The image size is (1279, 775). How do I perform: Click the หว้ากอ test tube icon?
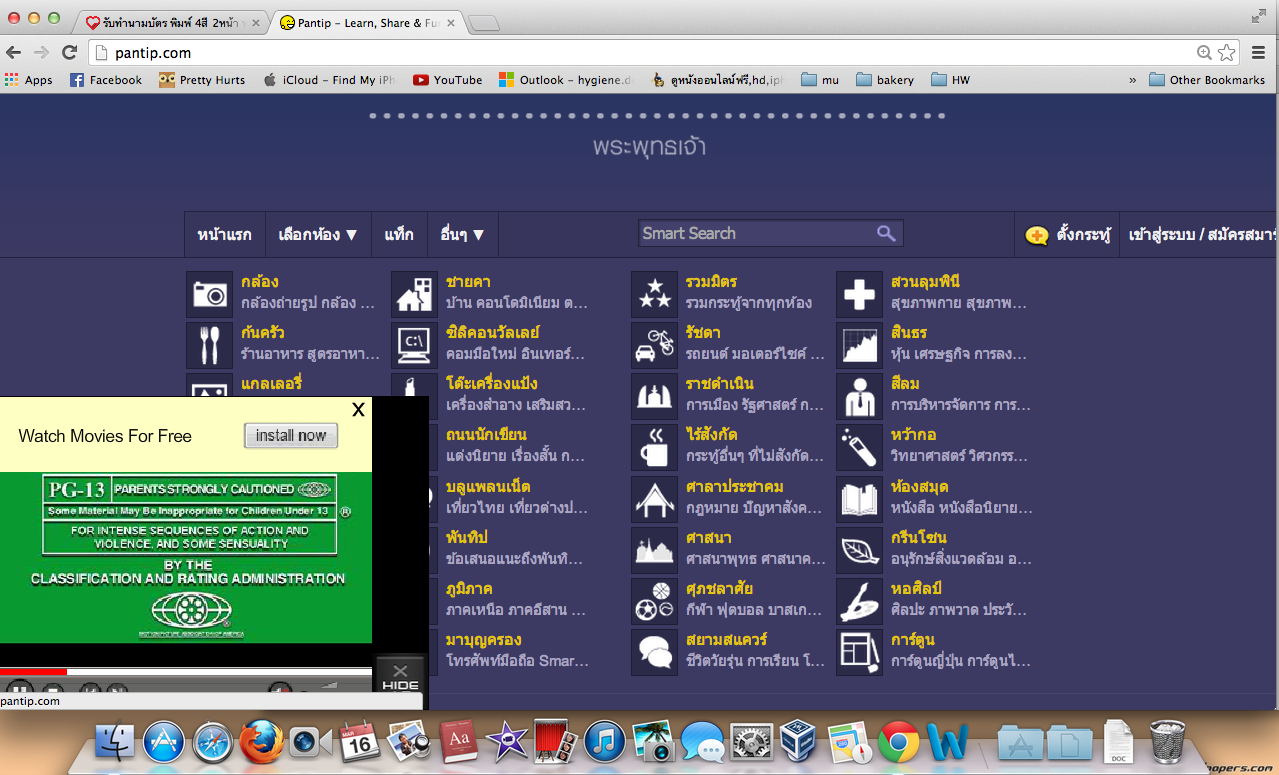[859, 447]
